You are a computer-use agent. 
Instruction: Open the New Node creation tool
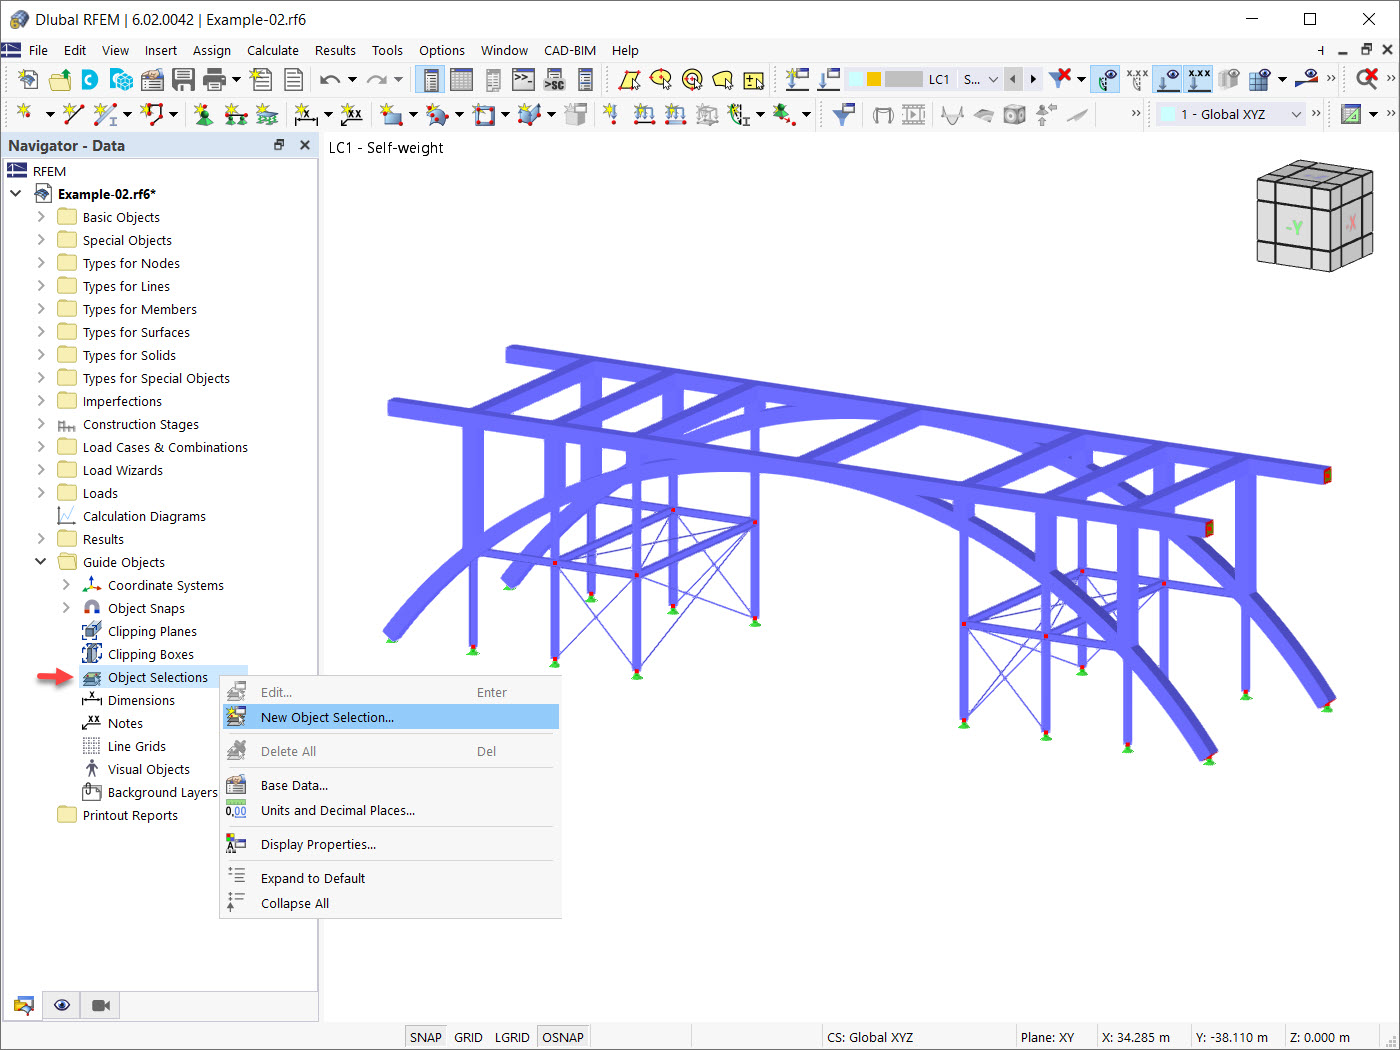(25, 114)
